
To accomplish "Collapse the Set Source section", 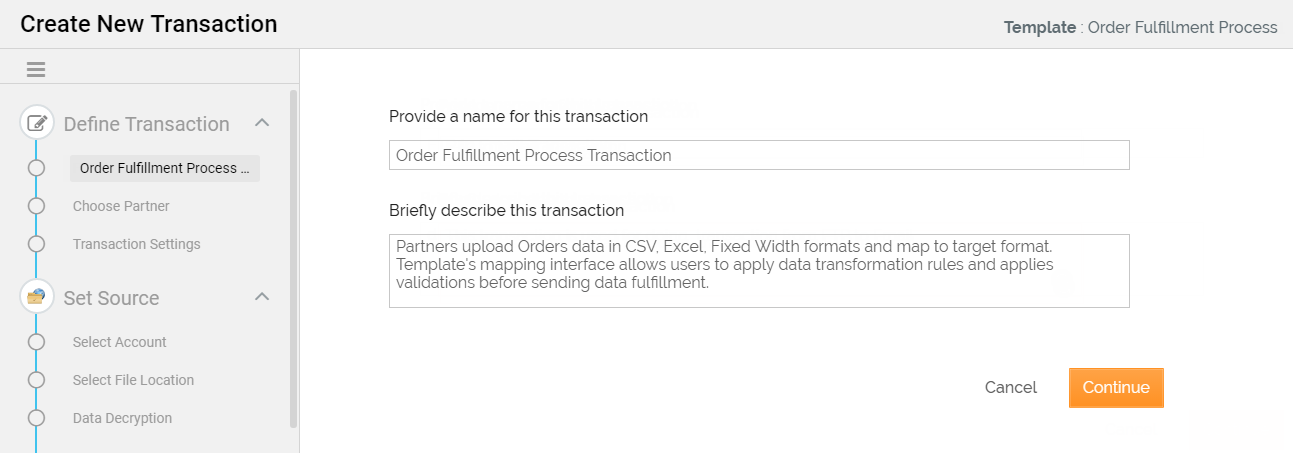I will click(x=262, y=297).
